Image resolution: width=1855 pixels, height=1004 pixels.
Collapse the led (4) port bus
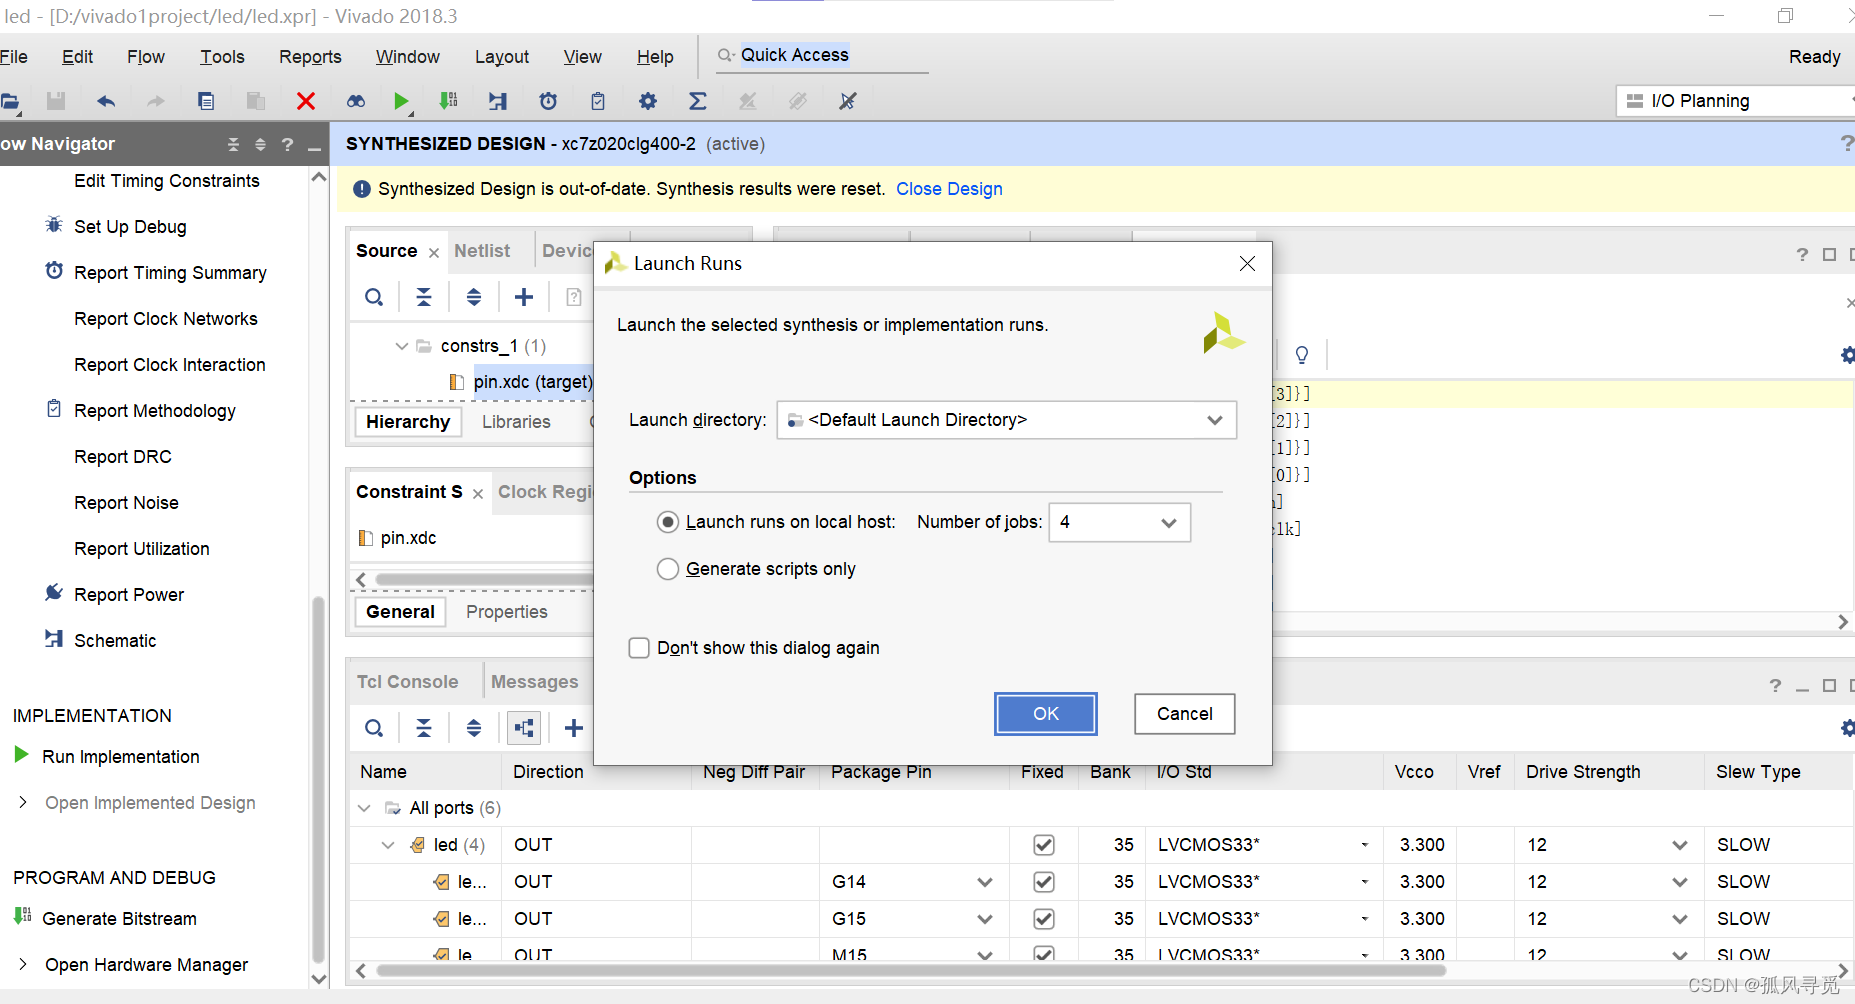tap(388, 845)
